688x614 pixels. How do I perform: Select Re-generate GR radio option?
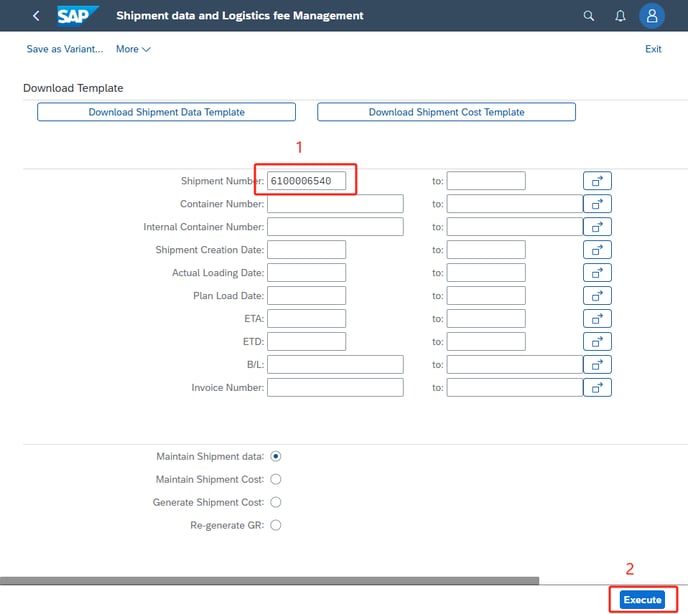point(276,525)
